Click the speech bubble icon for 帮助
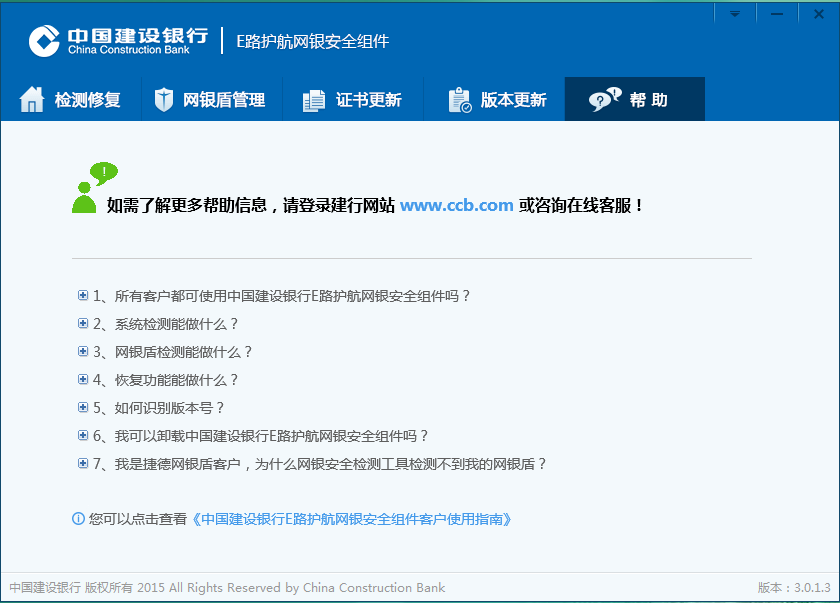 pyautogui.click(x=605, y=100)
